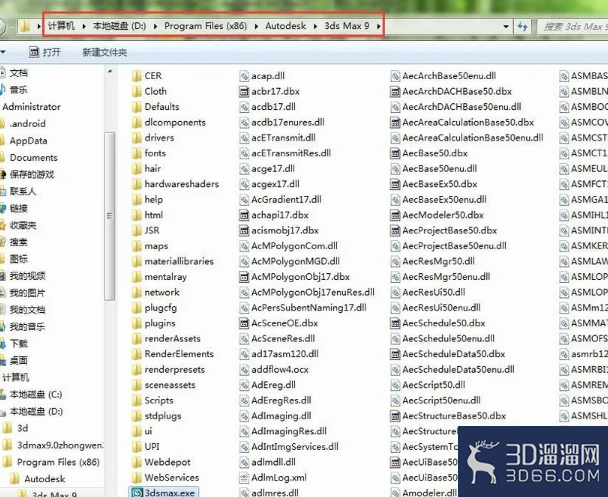Open the address bar history dropdown
This screenshot has width=608, height=497.
pos(506,26)
